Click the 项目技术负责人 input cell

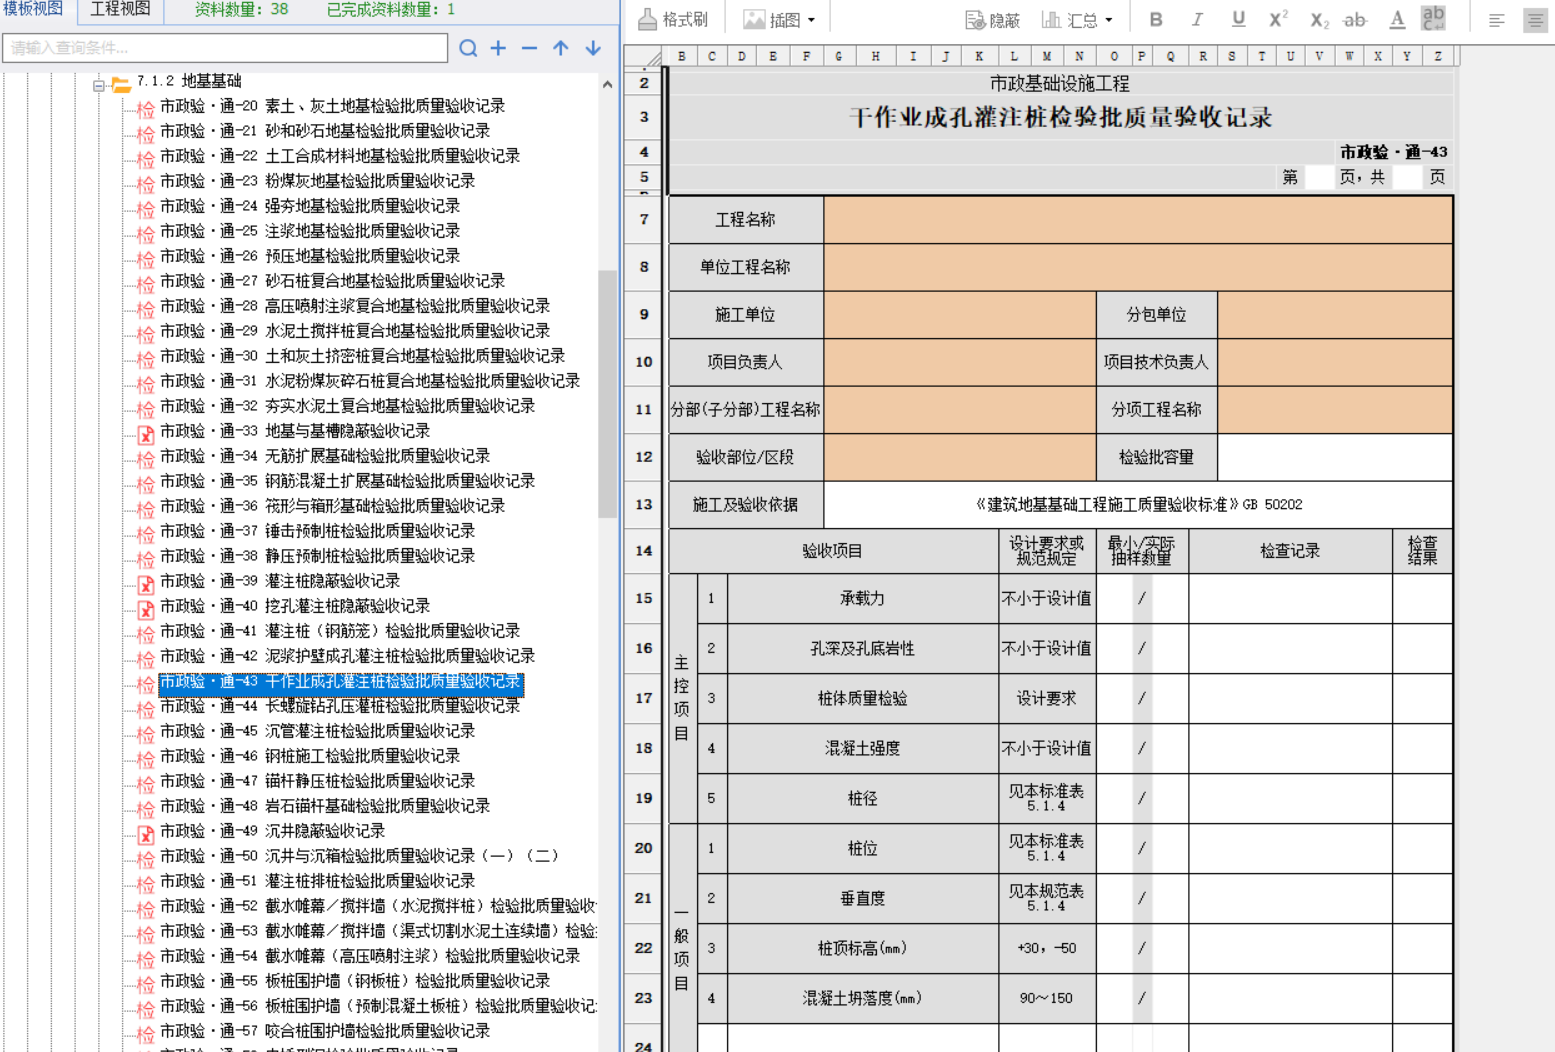tap(1335, 362)
